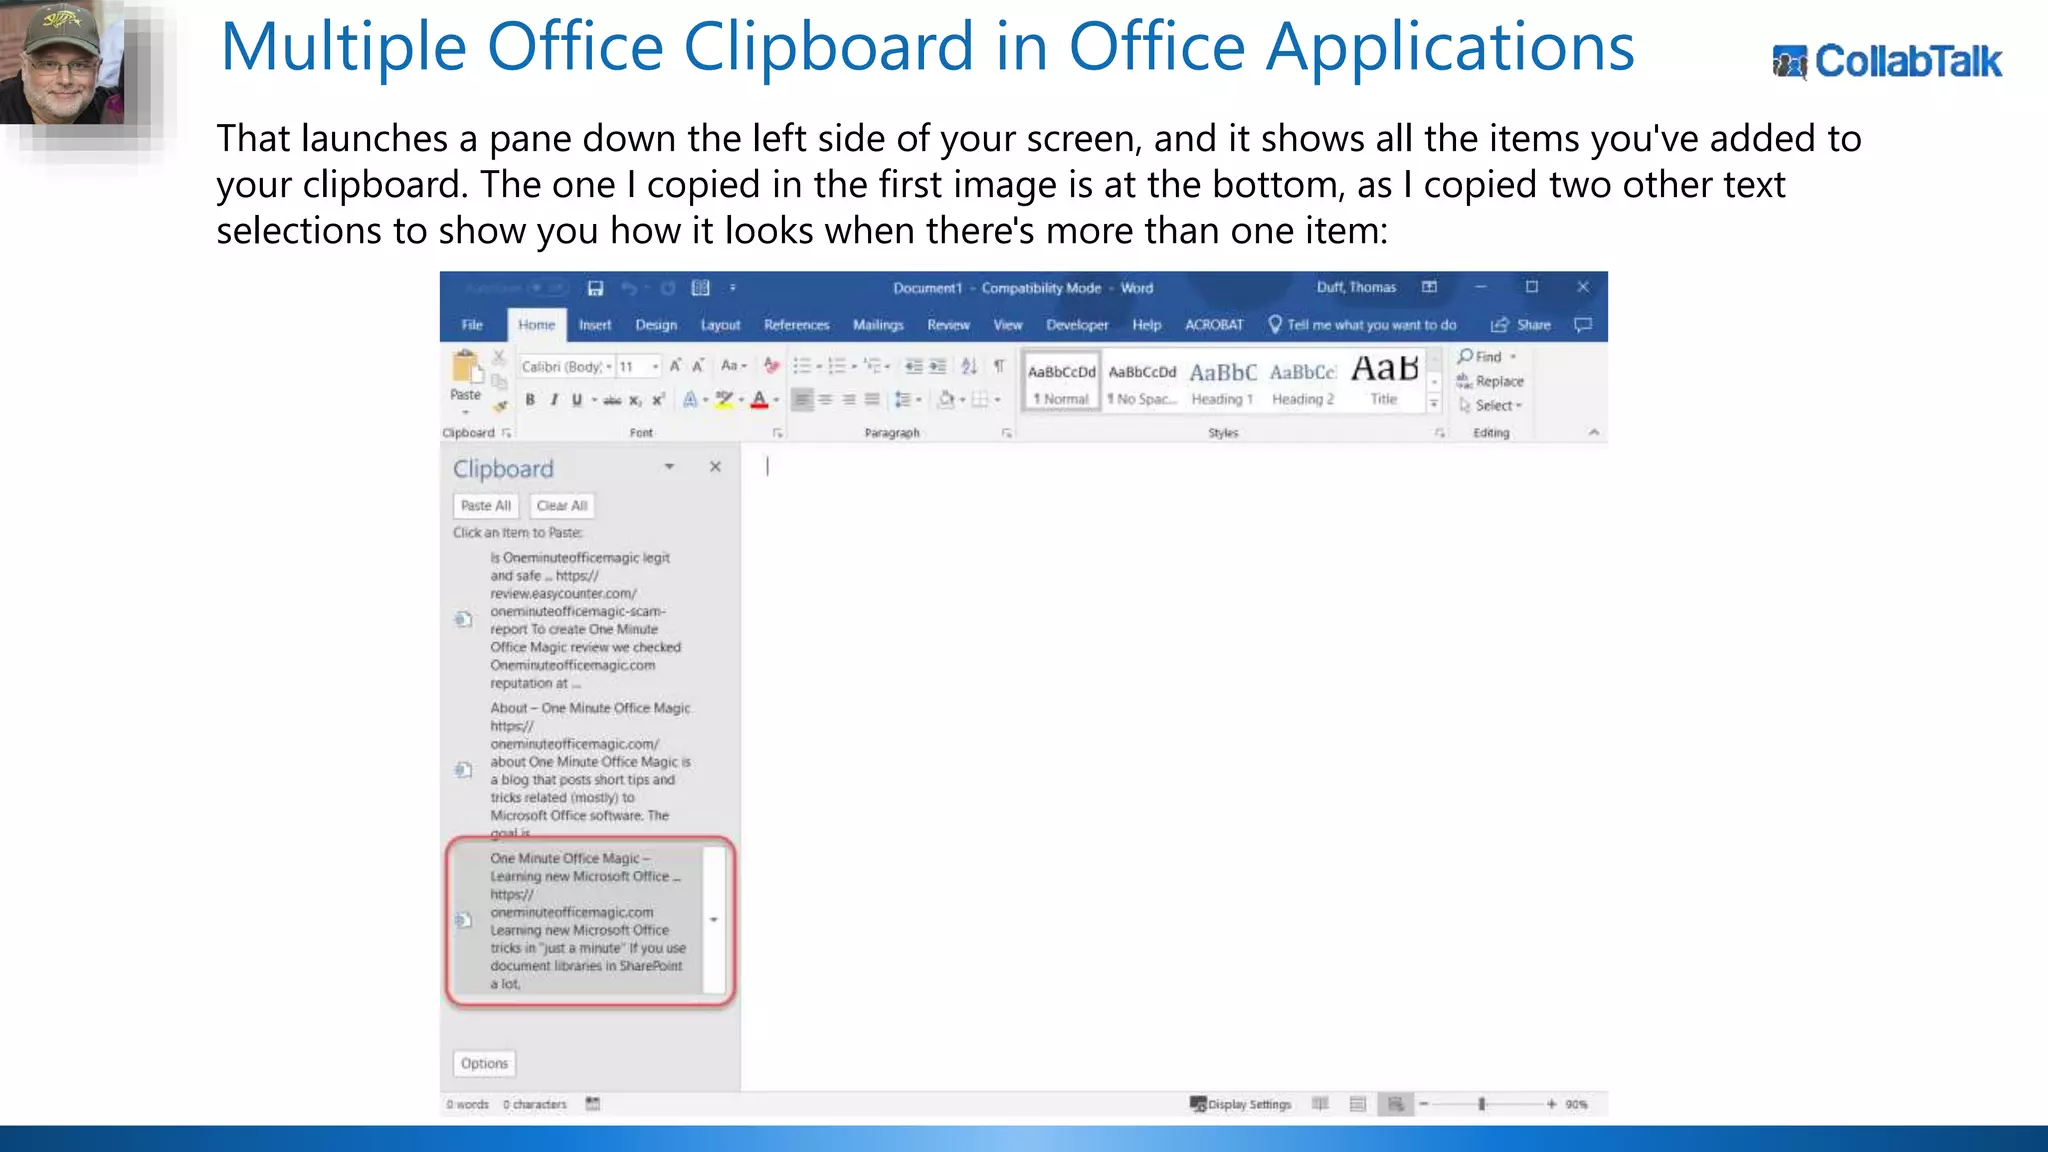Screen dimensions: 2048x1152
Task: Click the Tell me what you want to do box
Action: [1363, 325]
